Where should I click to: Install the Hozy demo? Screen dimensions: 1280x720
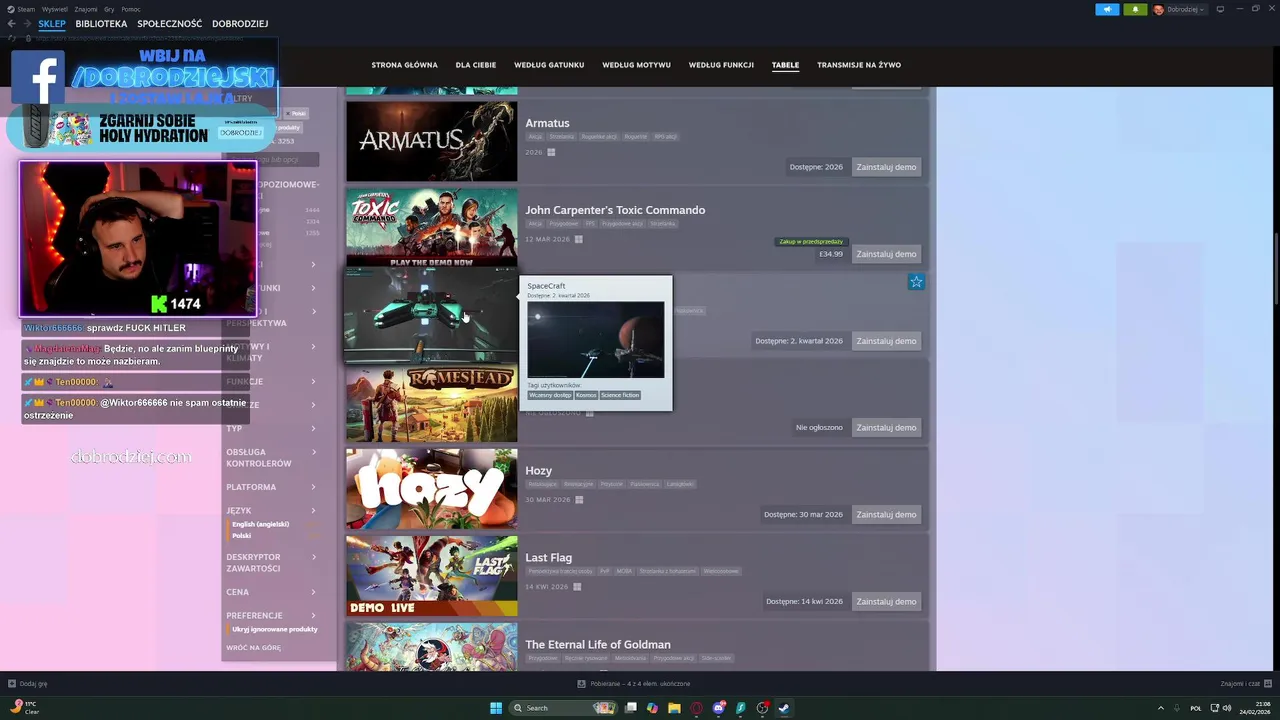(x=886, y=514)
